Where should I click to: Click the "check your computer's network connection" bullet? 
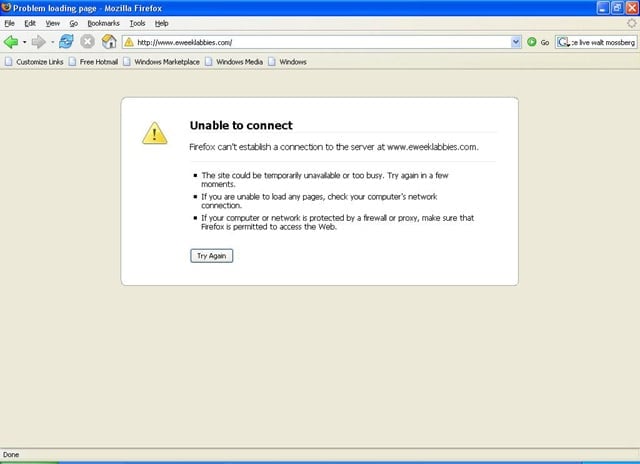pyautogui.click(x=319, y=201)
